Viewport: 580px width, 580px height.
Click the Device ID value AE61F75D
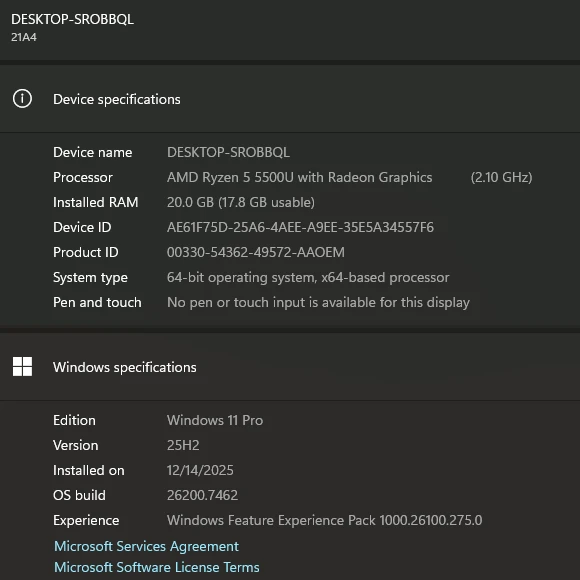pyautogui.click(x=300, y=227)
